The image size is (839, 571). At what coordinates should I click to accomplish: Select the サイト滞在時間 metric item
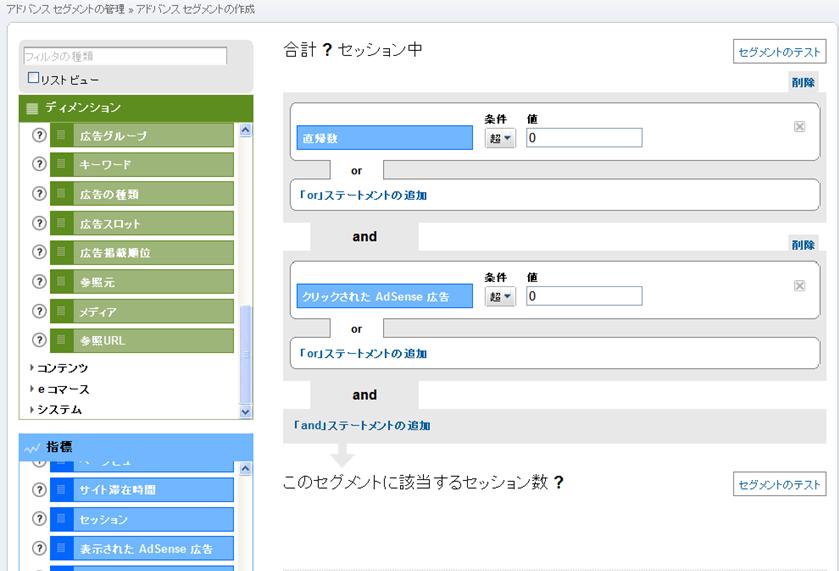pos(142,490)
